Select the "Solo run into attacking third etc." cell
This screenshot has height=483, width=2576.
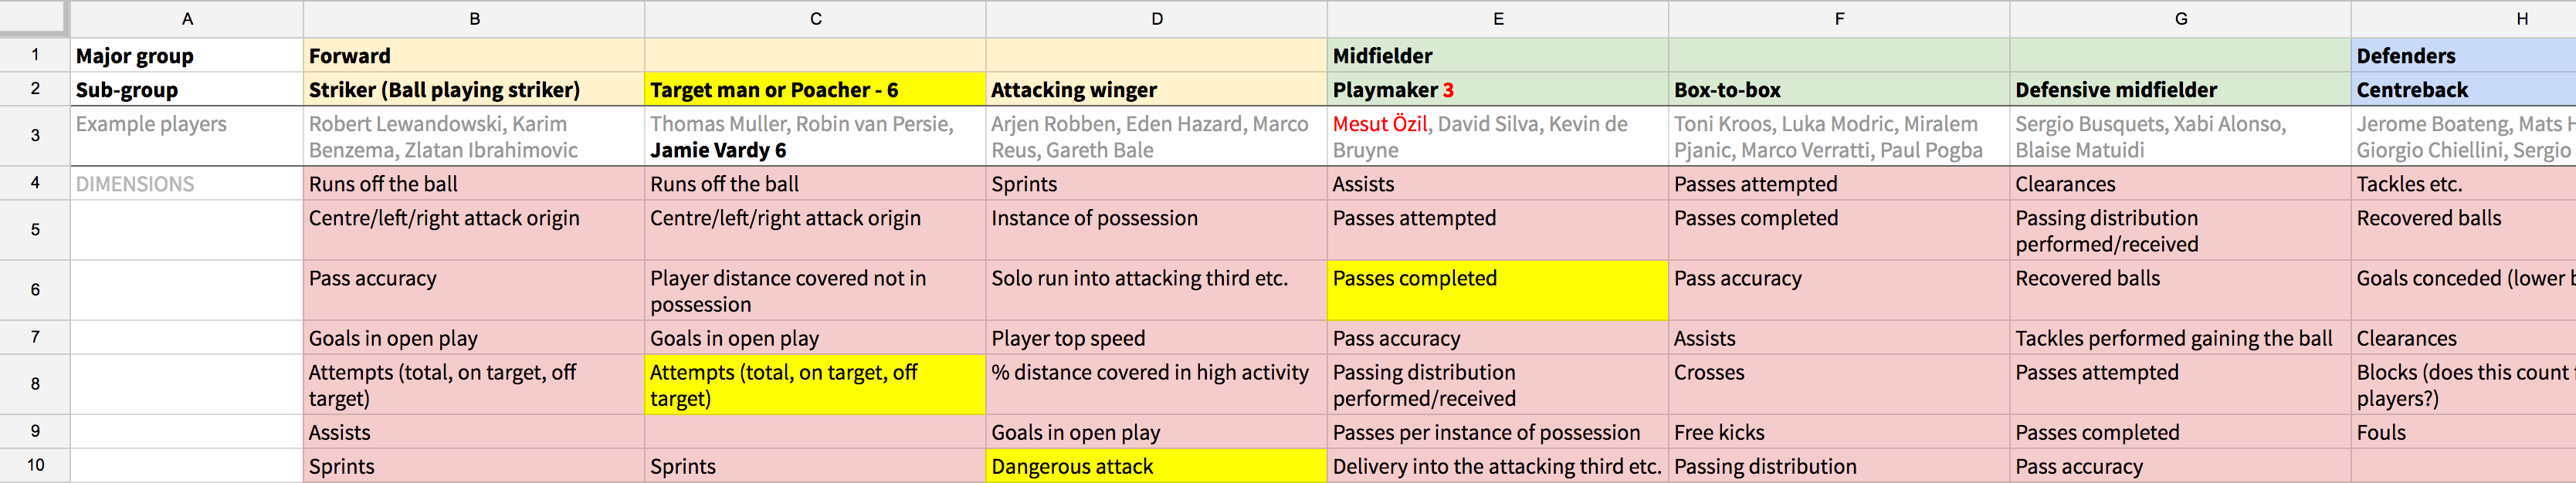(x=1156, y=290)
